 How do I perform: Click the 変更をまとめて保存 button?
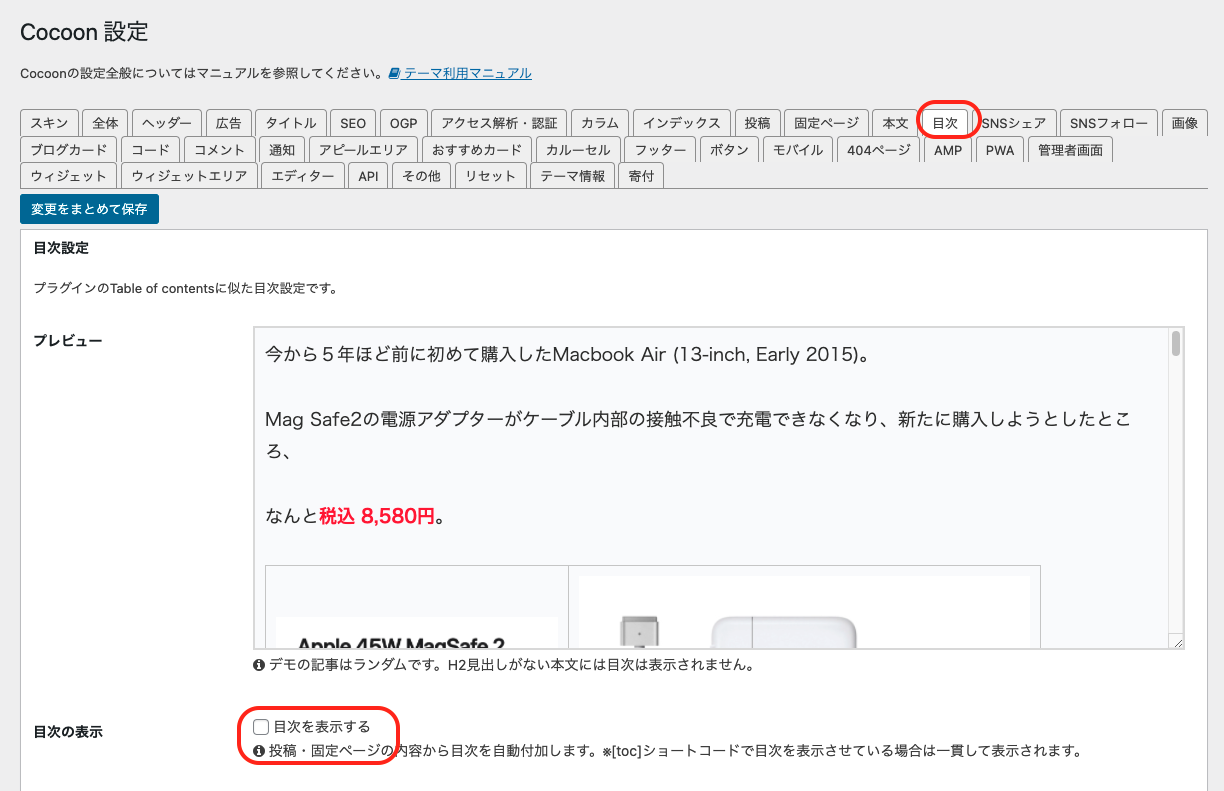click(89, 209)
